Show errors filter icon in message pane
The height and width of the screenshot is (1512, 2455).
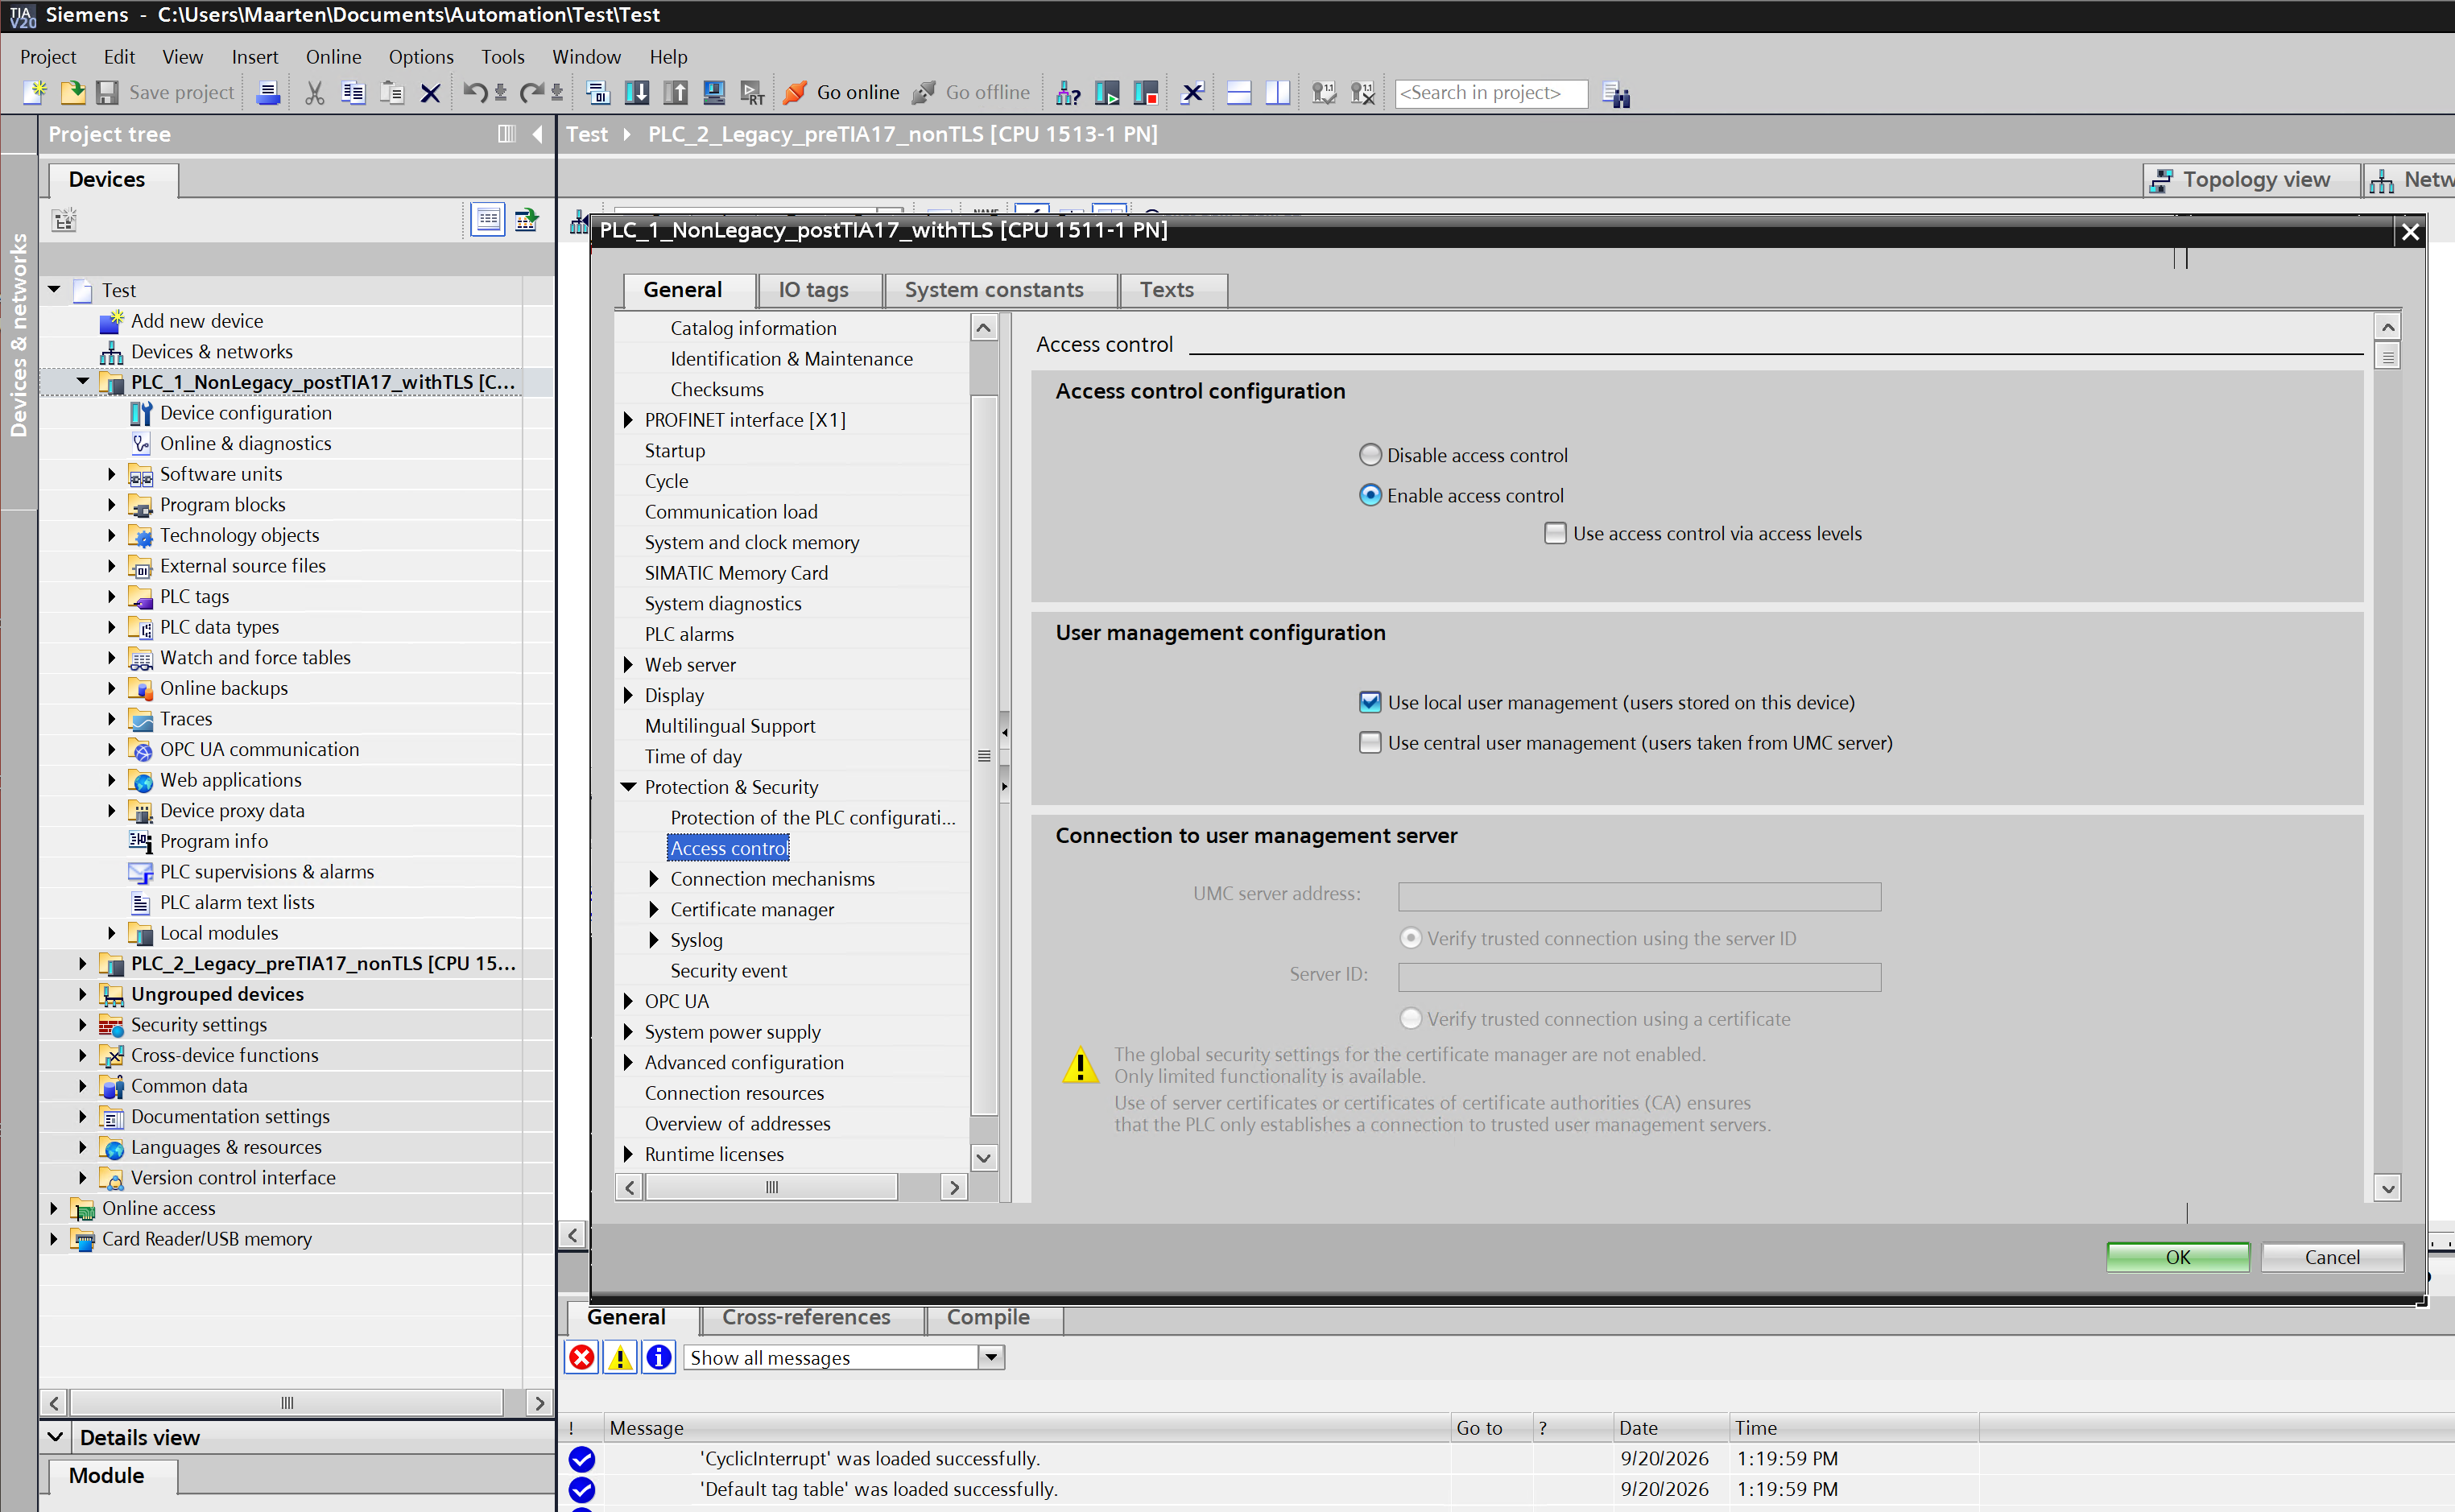coord(581,1357)
